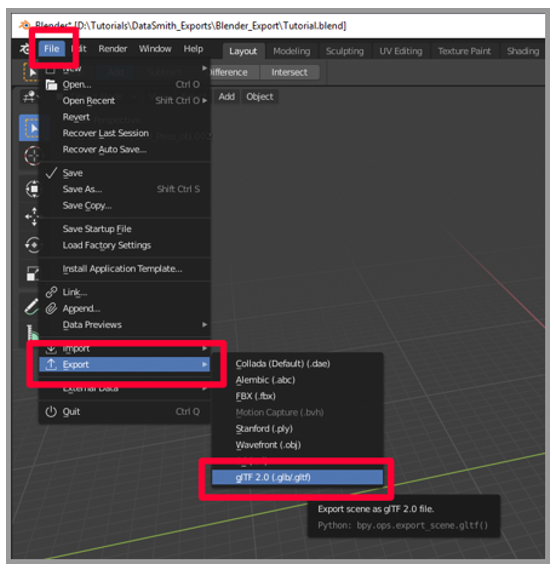
Task: Select the Move tool in toolbar
Action: (32, 217)
